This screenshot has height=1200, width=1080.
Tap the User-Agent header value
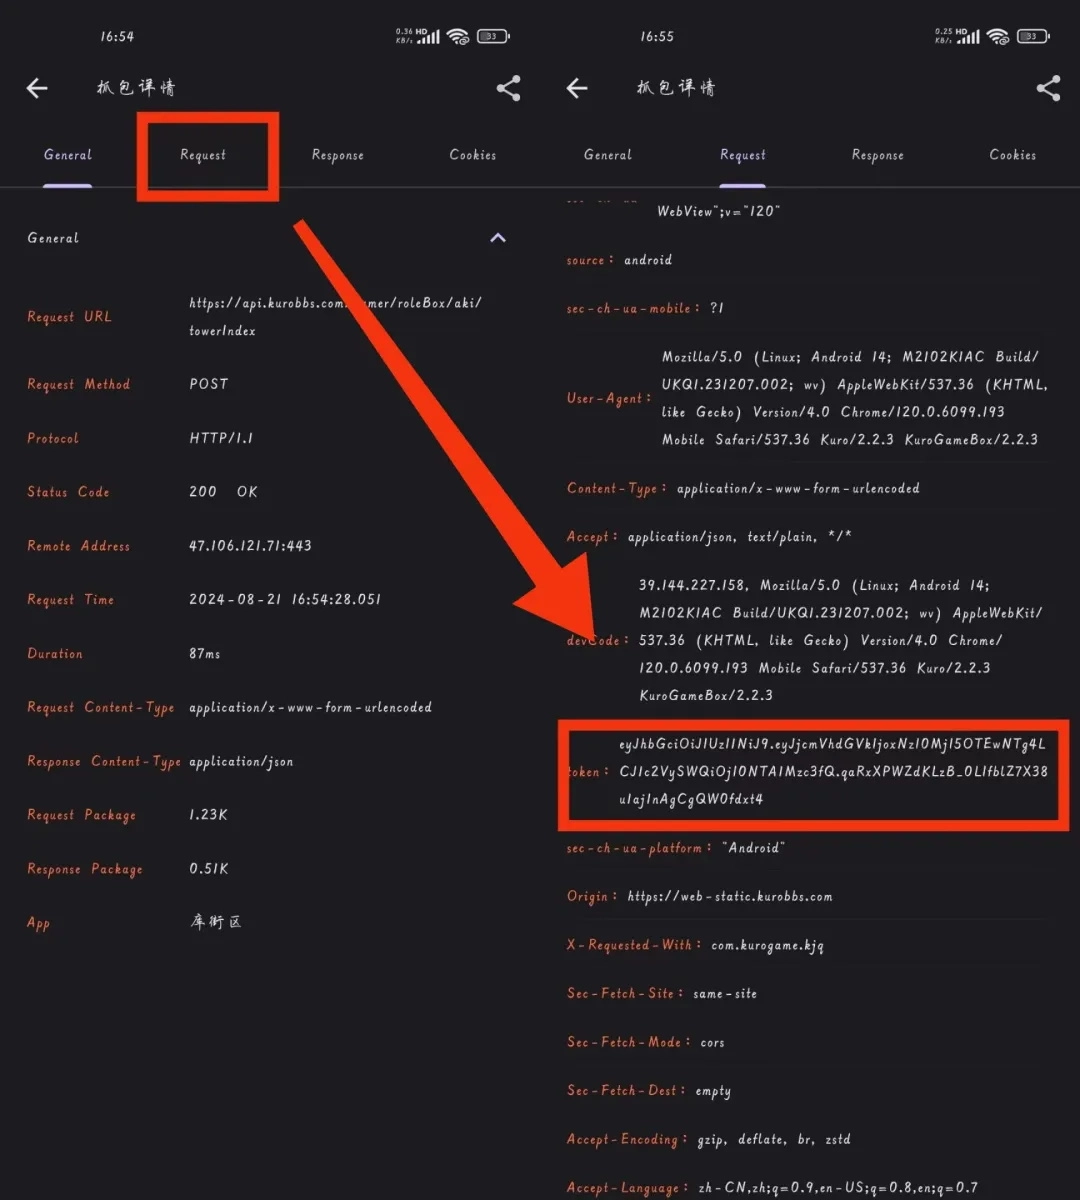click(x=851, y=398)
